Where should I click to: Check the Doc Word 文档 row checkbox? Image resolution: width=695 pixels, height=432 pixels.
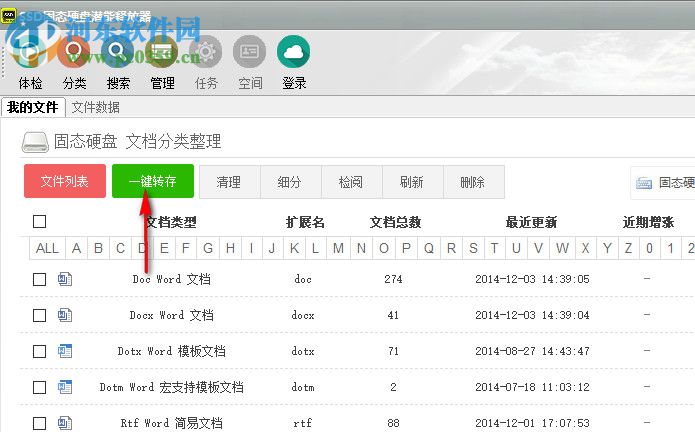[39, 279]
